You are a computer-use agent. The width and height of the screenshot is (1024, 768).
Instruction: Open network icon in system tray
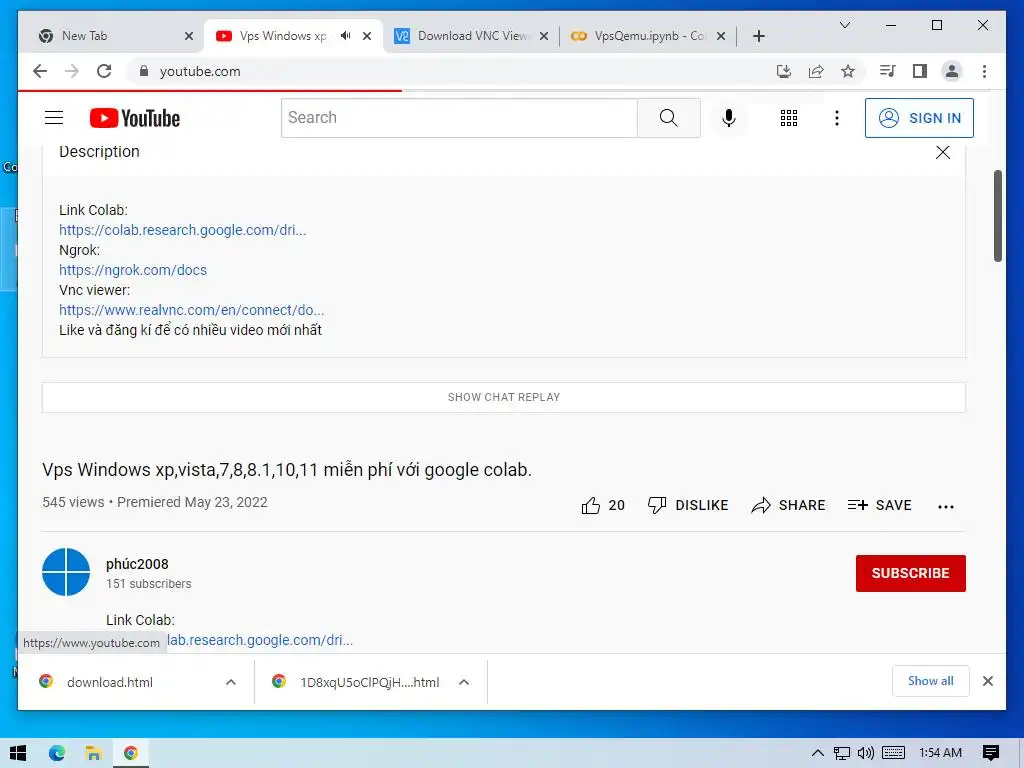pos(842,753)
